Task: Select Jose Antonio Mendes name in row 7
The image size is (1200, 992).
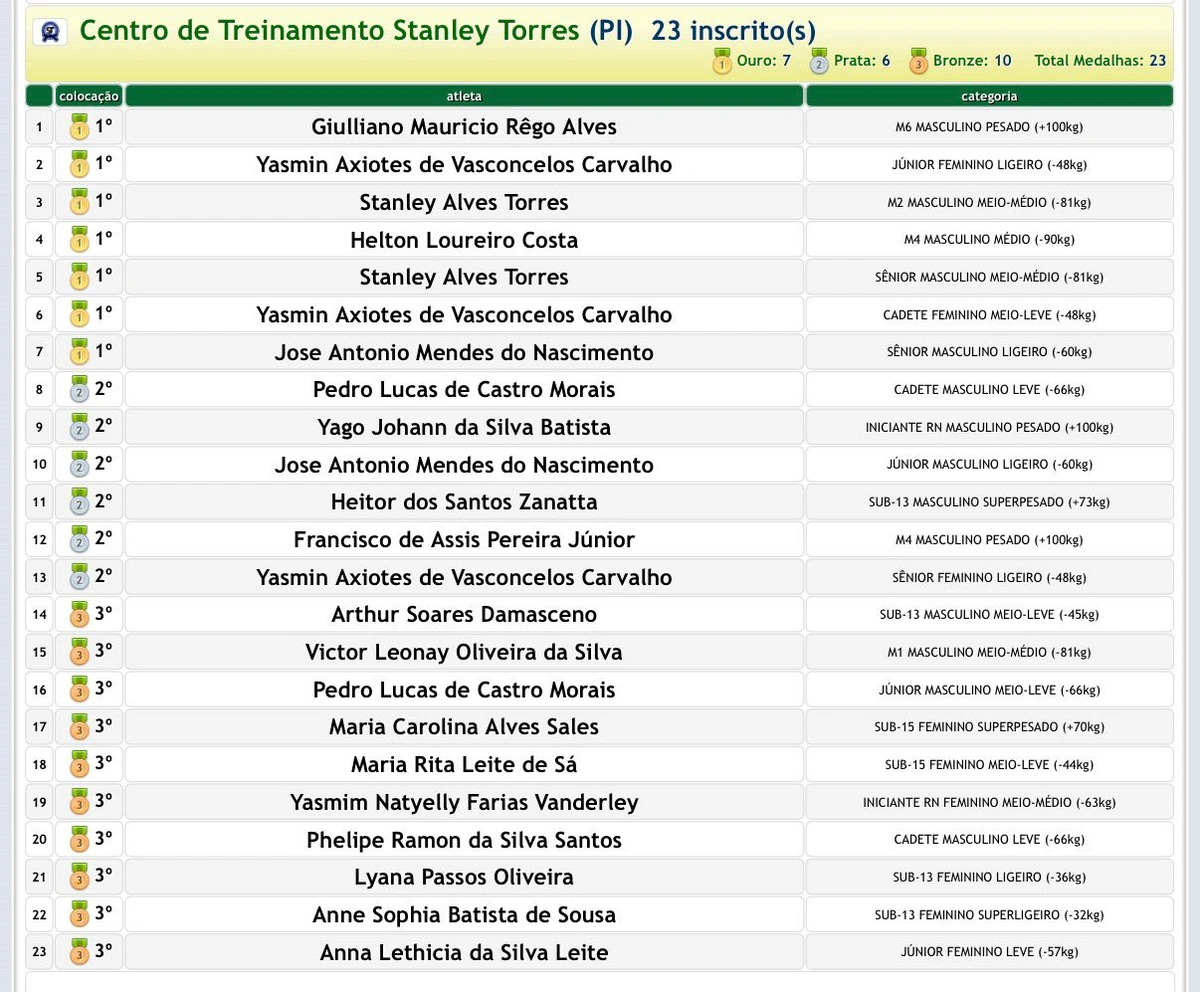Action: click(464, 352)
